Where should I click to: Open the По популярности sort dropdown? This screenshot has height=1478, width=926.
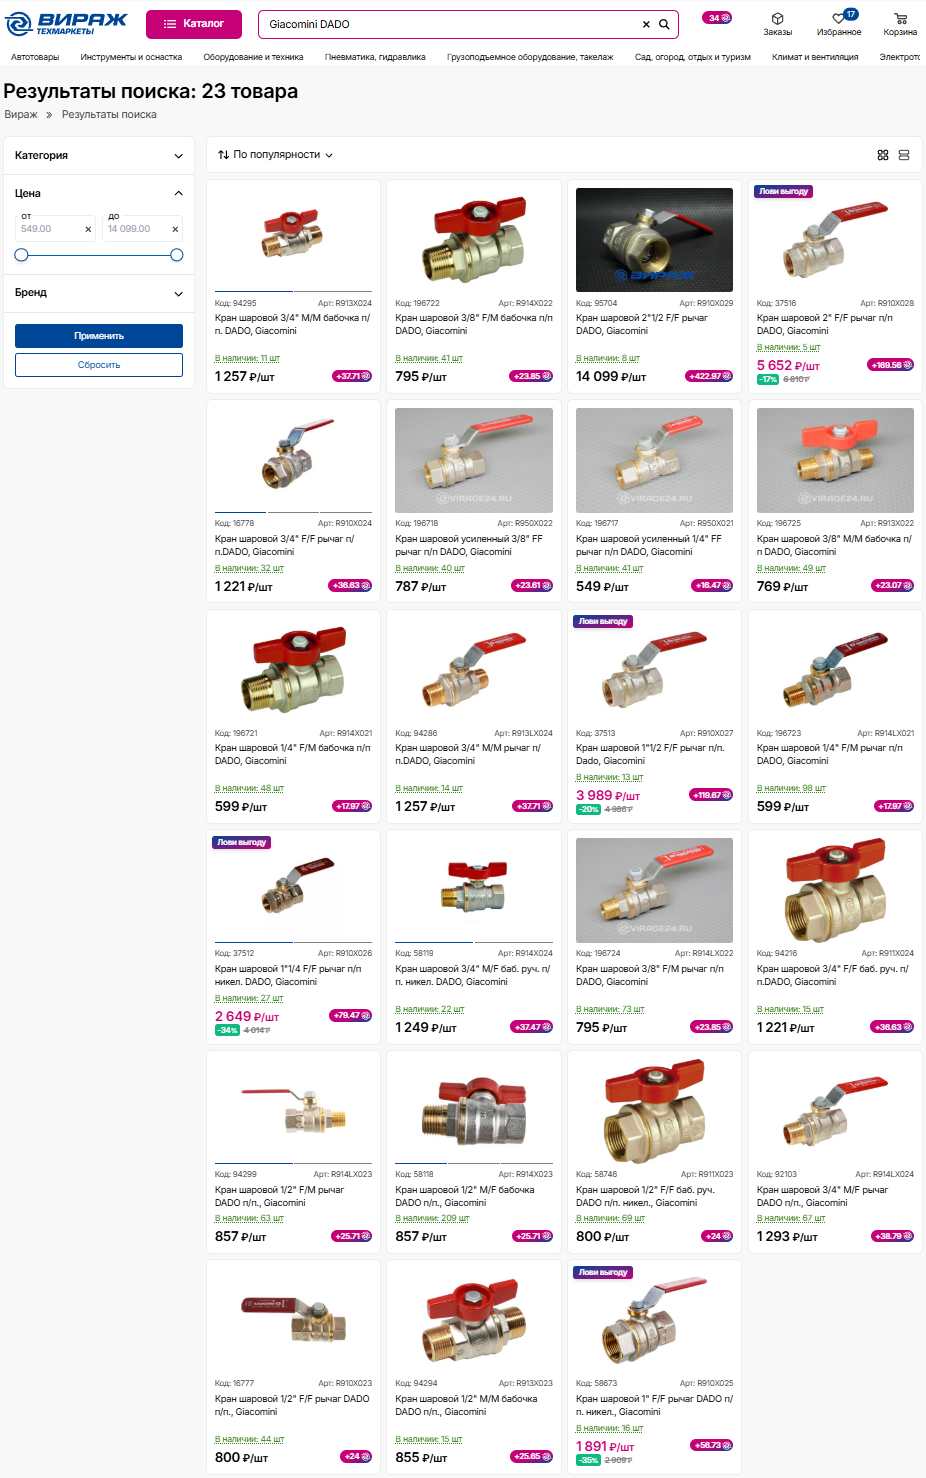[275, 155]
